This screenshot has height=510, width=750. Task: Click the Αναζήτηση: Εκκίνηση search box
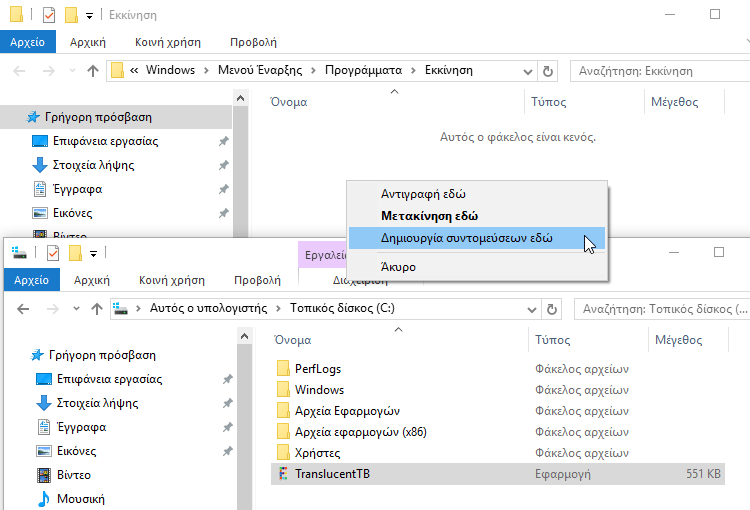click(655, 71)
